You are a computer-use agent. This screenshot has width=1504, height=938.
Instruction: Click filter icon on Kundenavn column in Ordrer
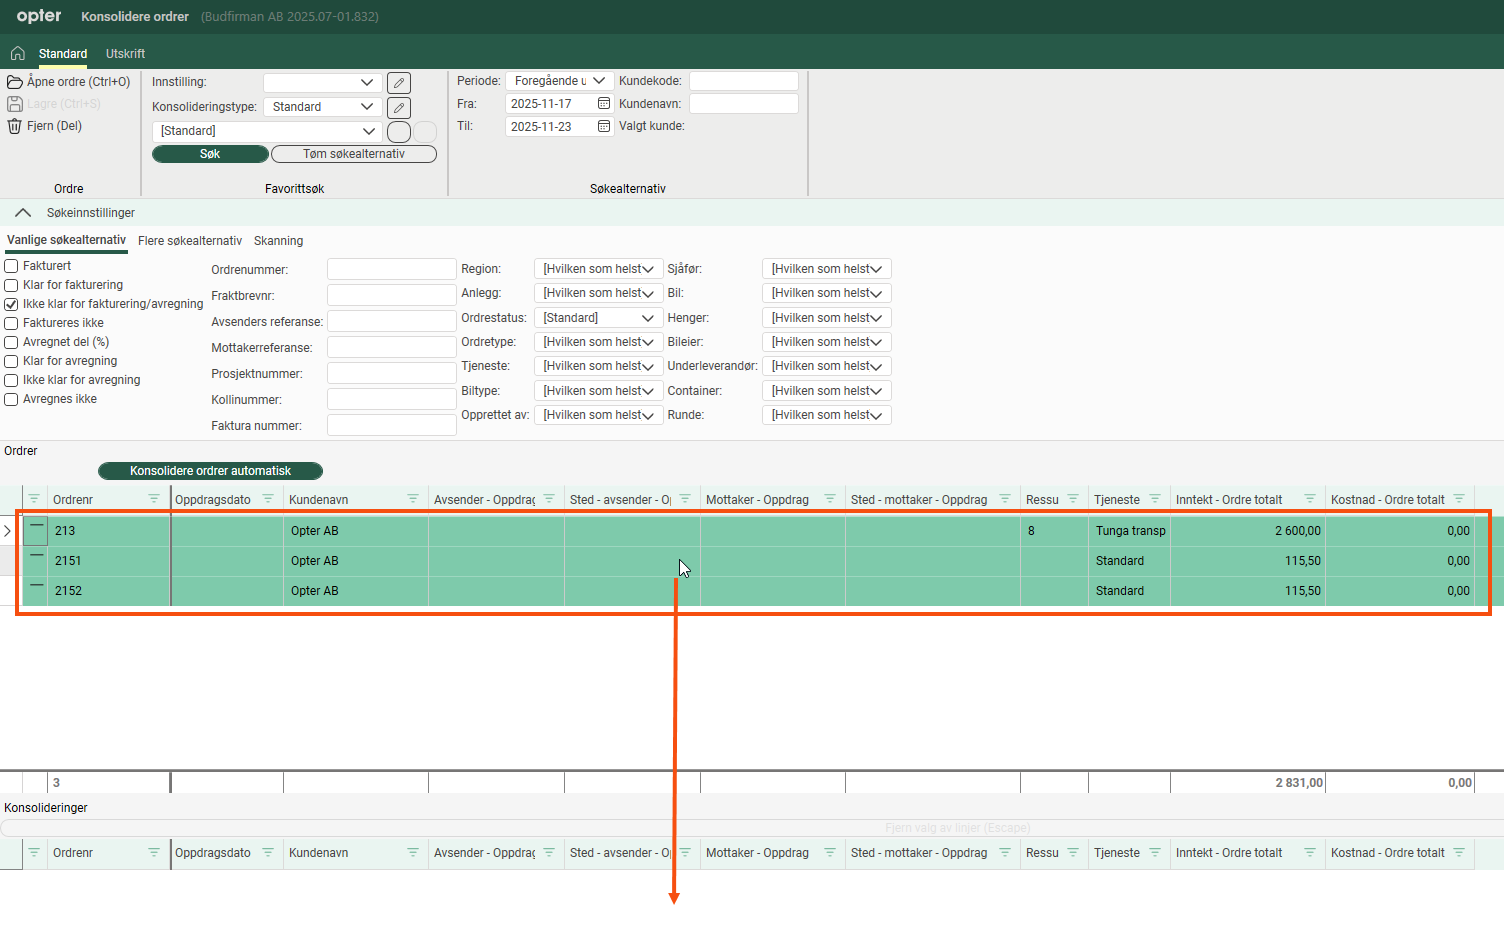pos(413,499)
